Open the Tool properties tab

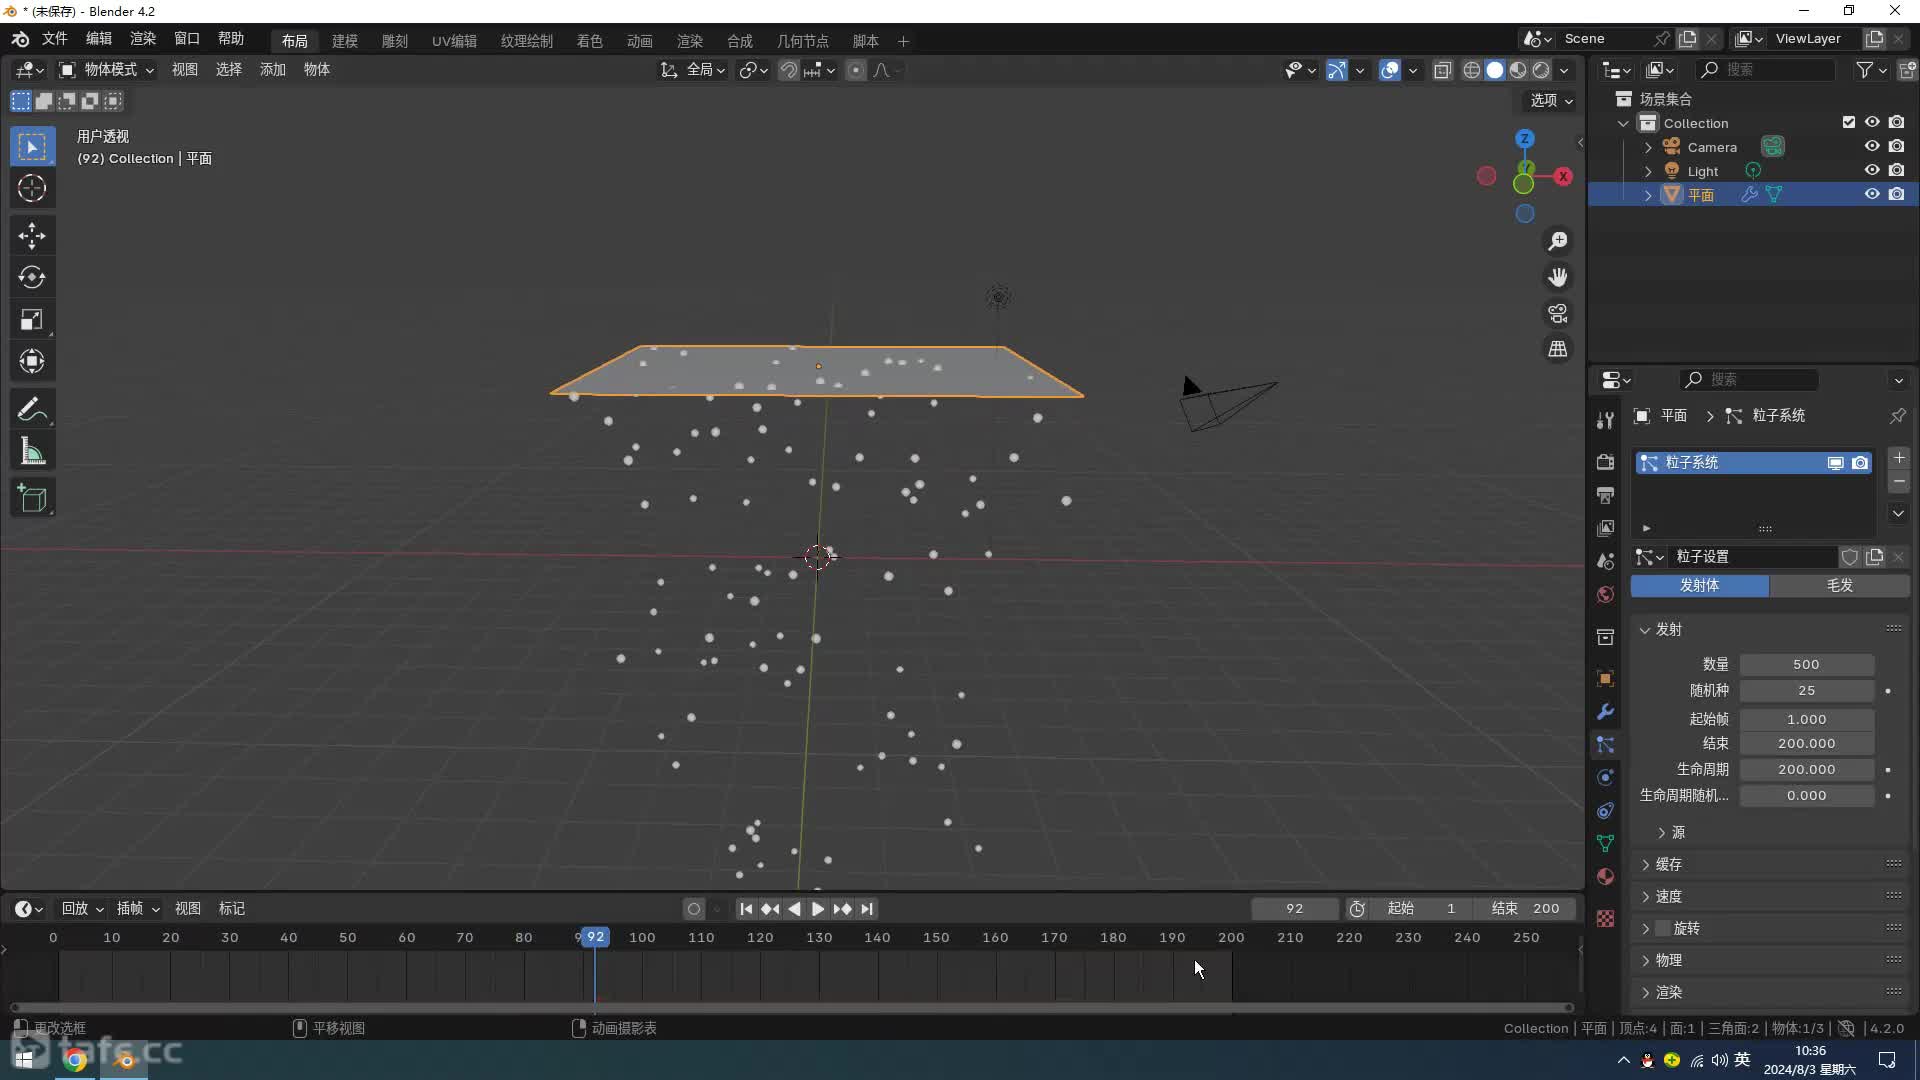[1605, 421]
